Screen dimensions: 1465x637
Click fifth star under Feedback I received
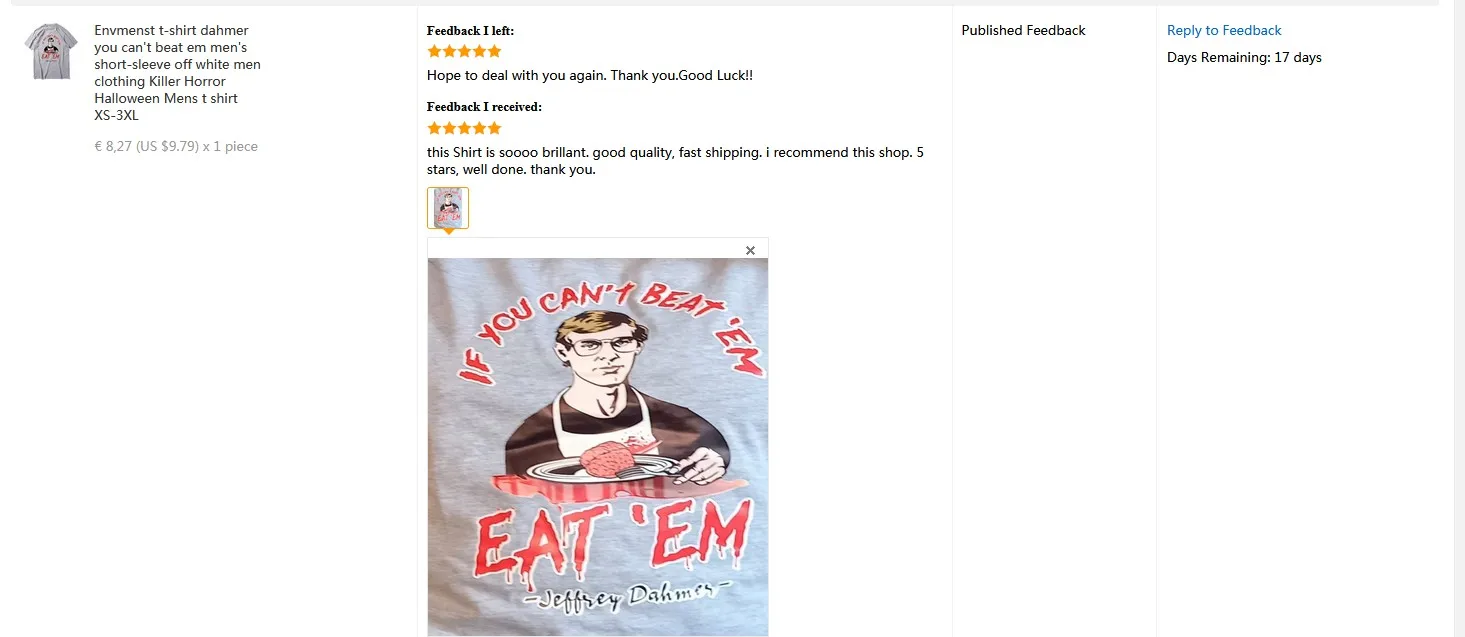(x=494, y=128)
